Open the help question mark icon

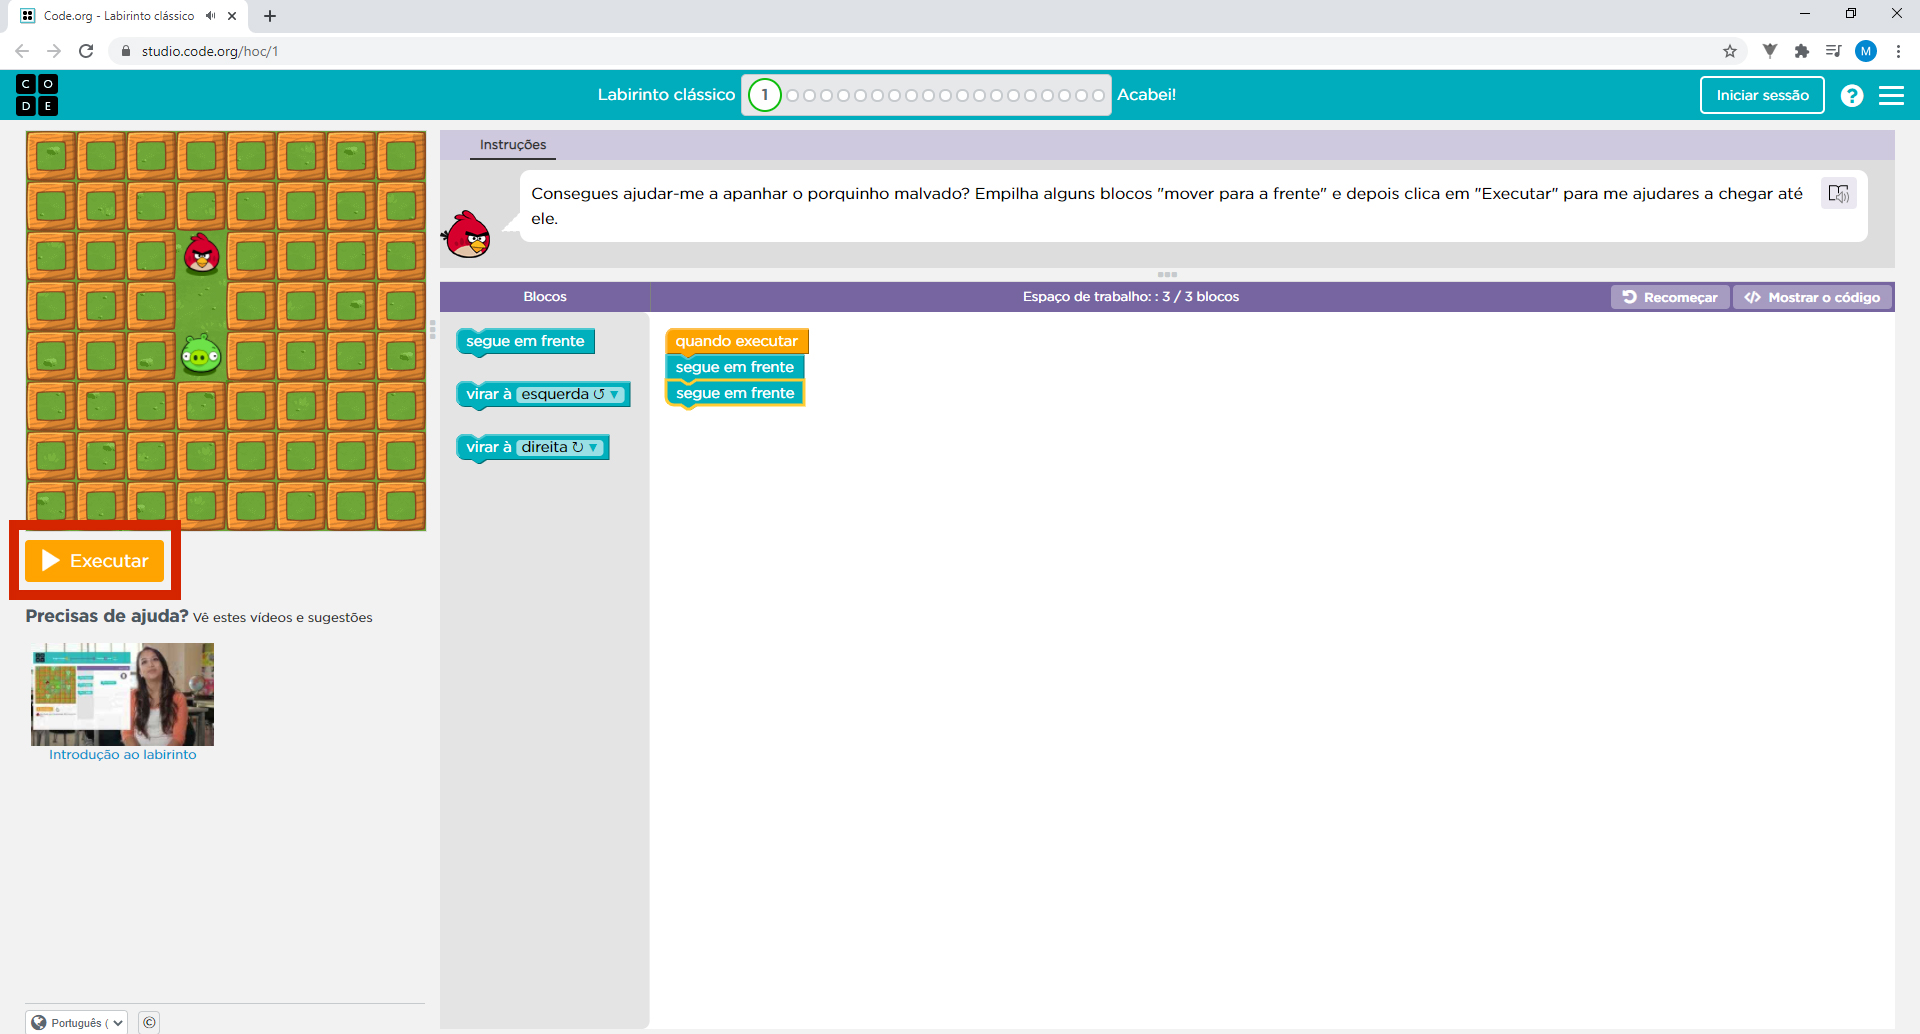point(1852,95)
